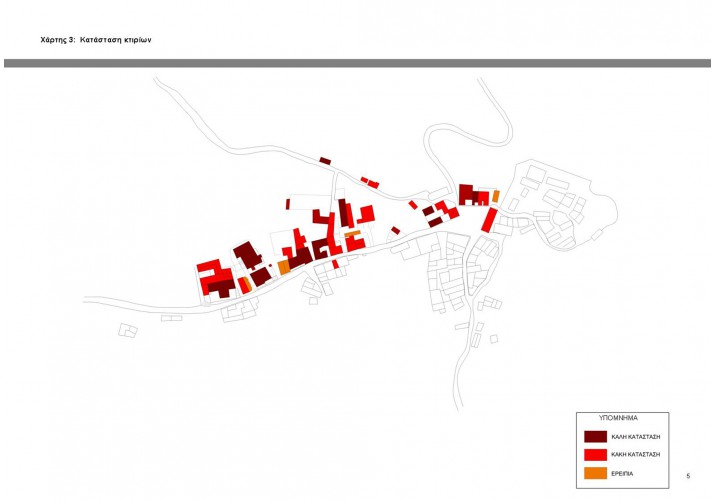
Task: Click the 'ΚΑΚΗ ΚΑΤΑΣΤΑΣΗ' legend label
Action: [x=636, y=454]
